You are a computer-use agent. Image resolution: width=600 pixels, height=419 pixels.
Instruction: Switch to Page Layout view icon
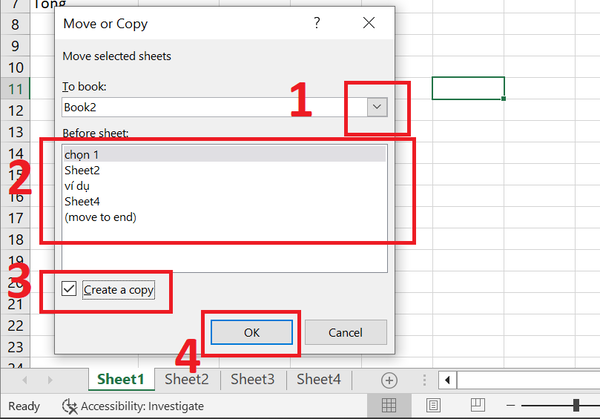(x=433, y=405)
